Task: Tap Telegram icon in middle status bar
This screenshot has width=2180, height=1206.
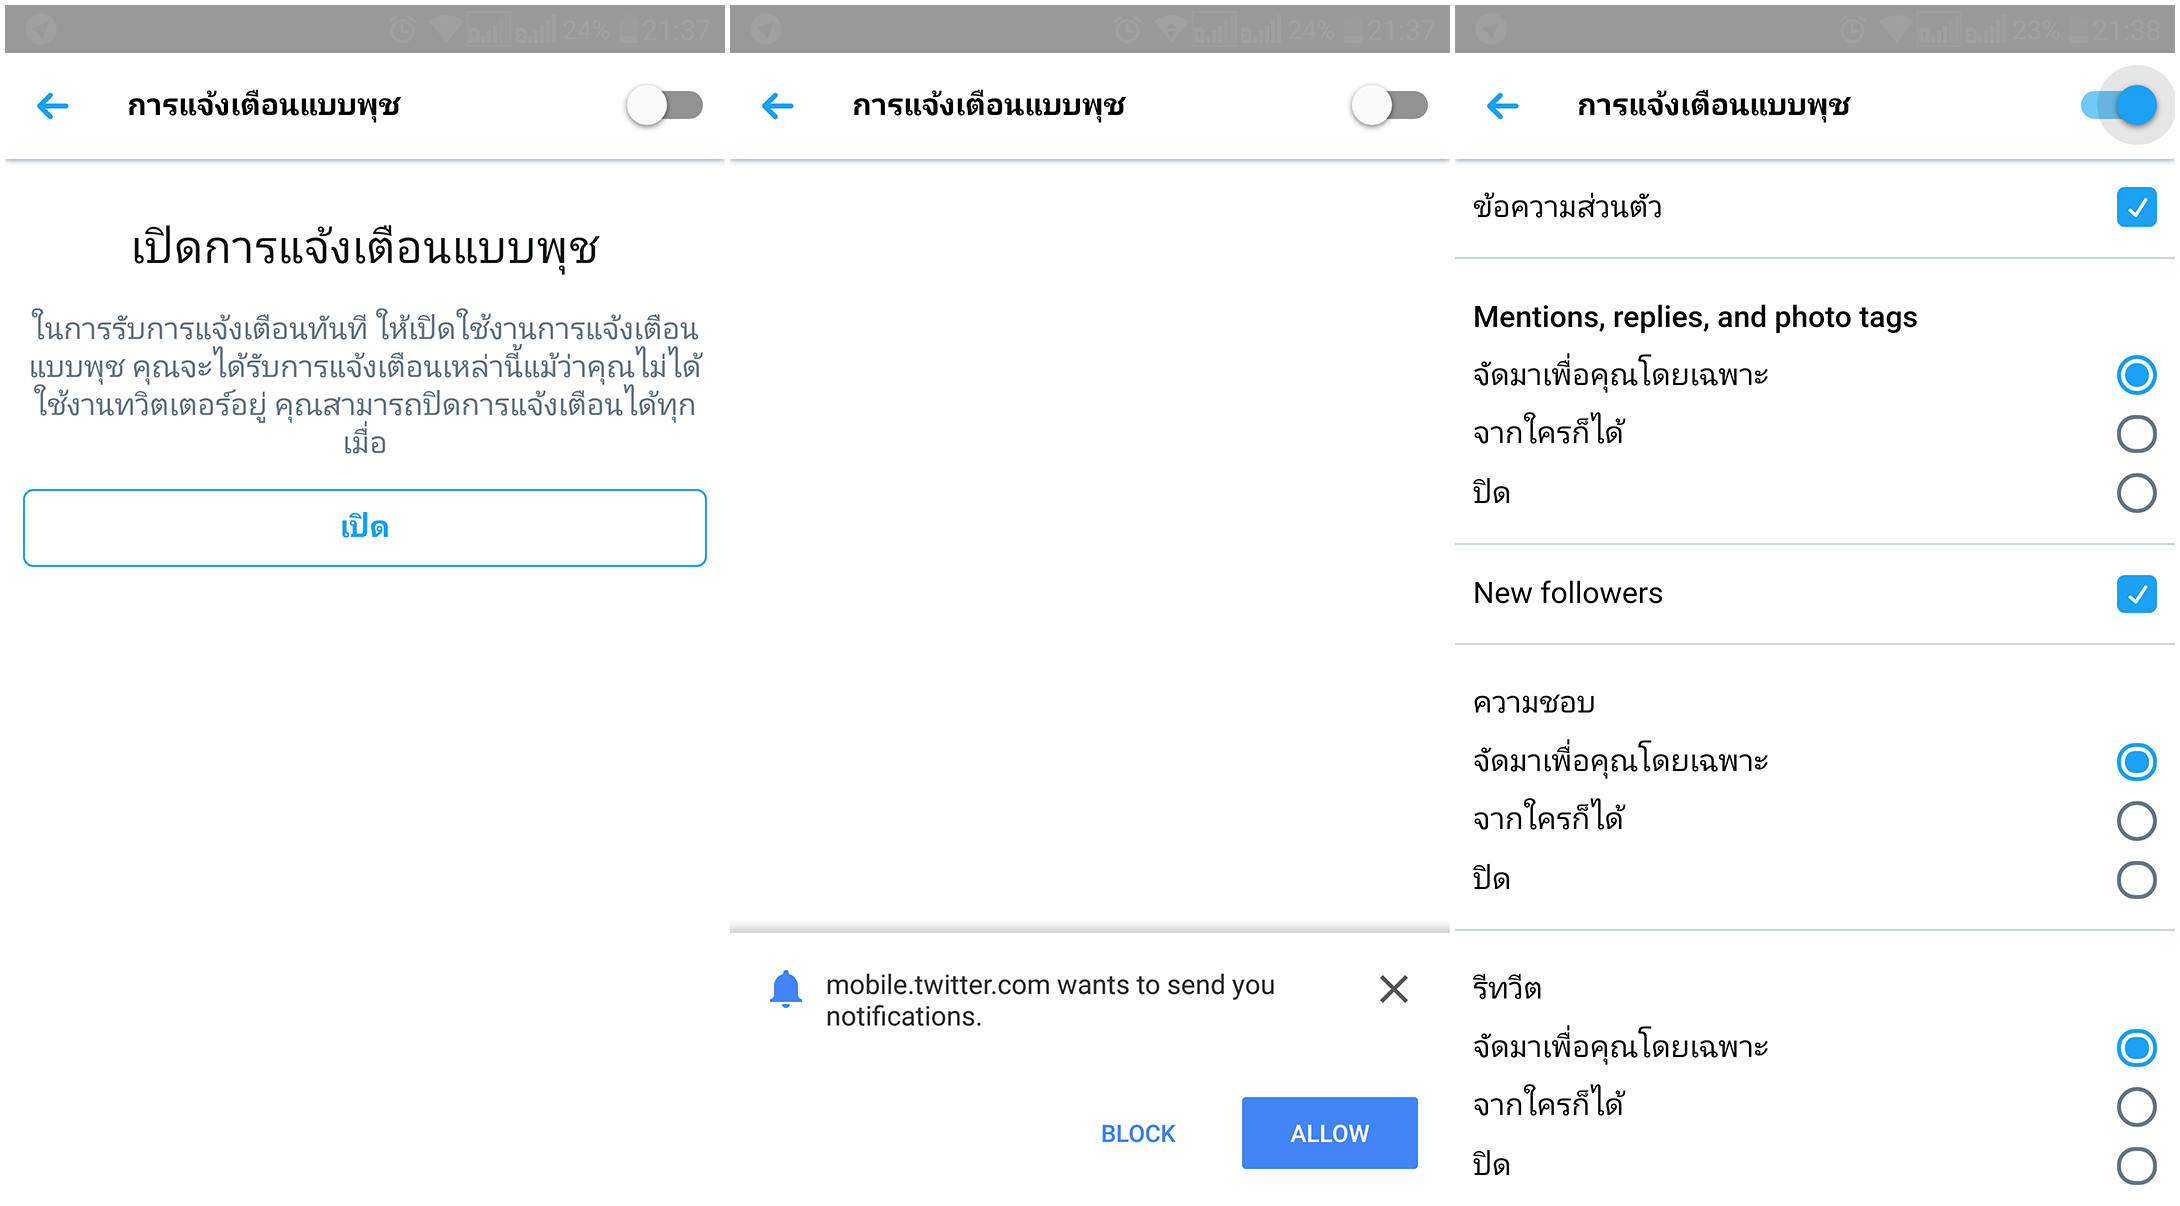Action: point(766,29)
